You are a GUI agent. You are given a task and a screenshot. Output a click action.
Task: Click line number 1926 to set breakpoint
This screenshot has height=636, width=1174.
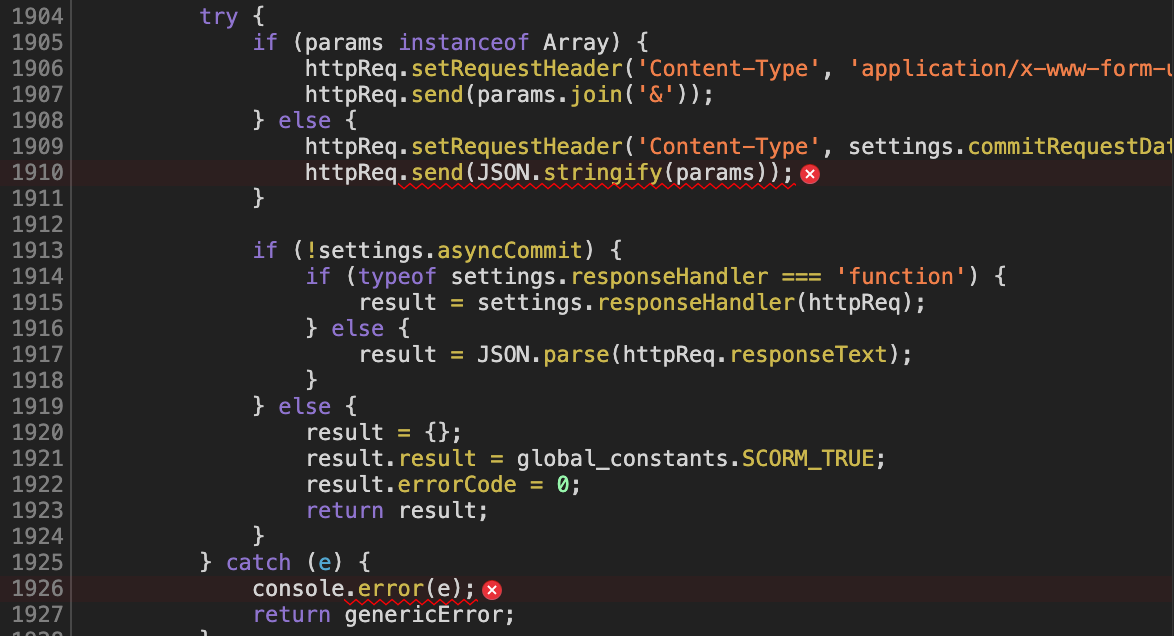click(x=38, y=590)
